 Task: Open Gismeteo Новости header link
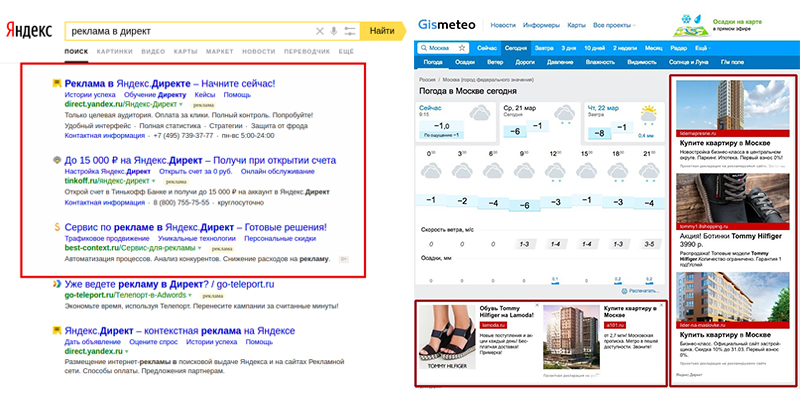503,25
